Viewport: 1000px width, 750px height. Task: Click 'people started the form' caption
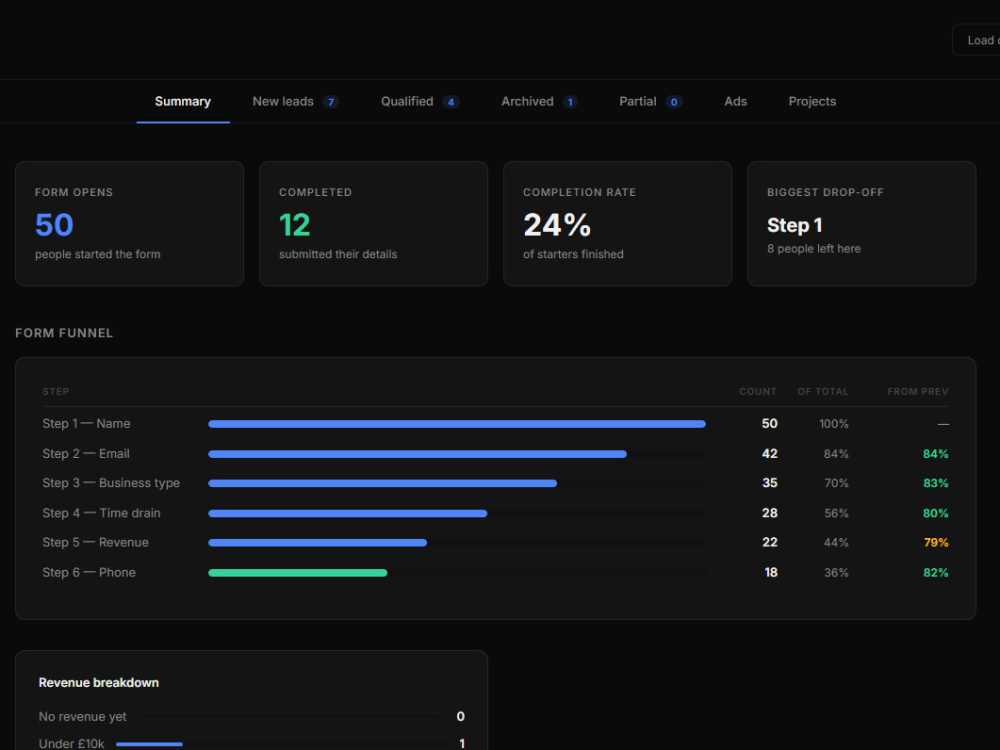[98, 254]
